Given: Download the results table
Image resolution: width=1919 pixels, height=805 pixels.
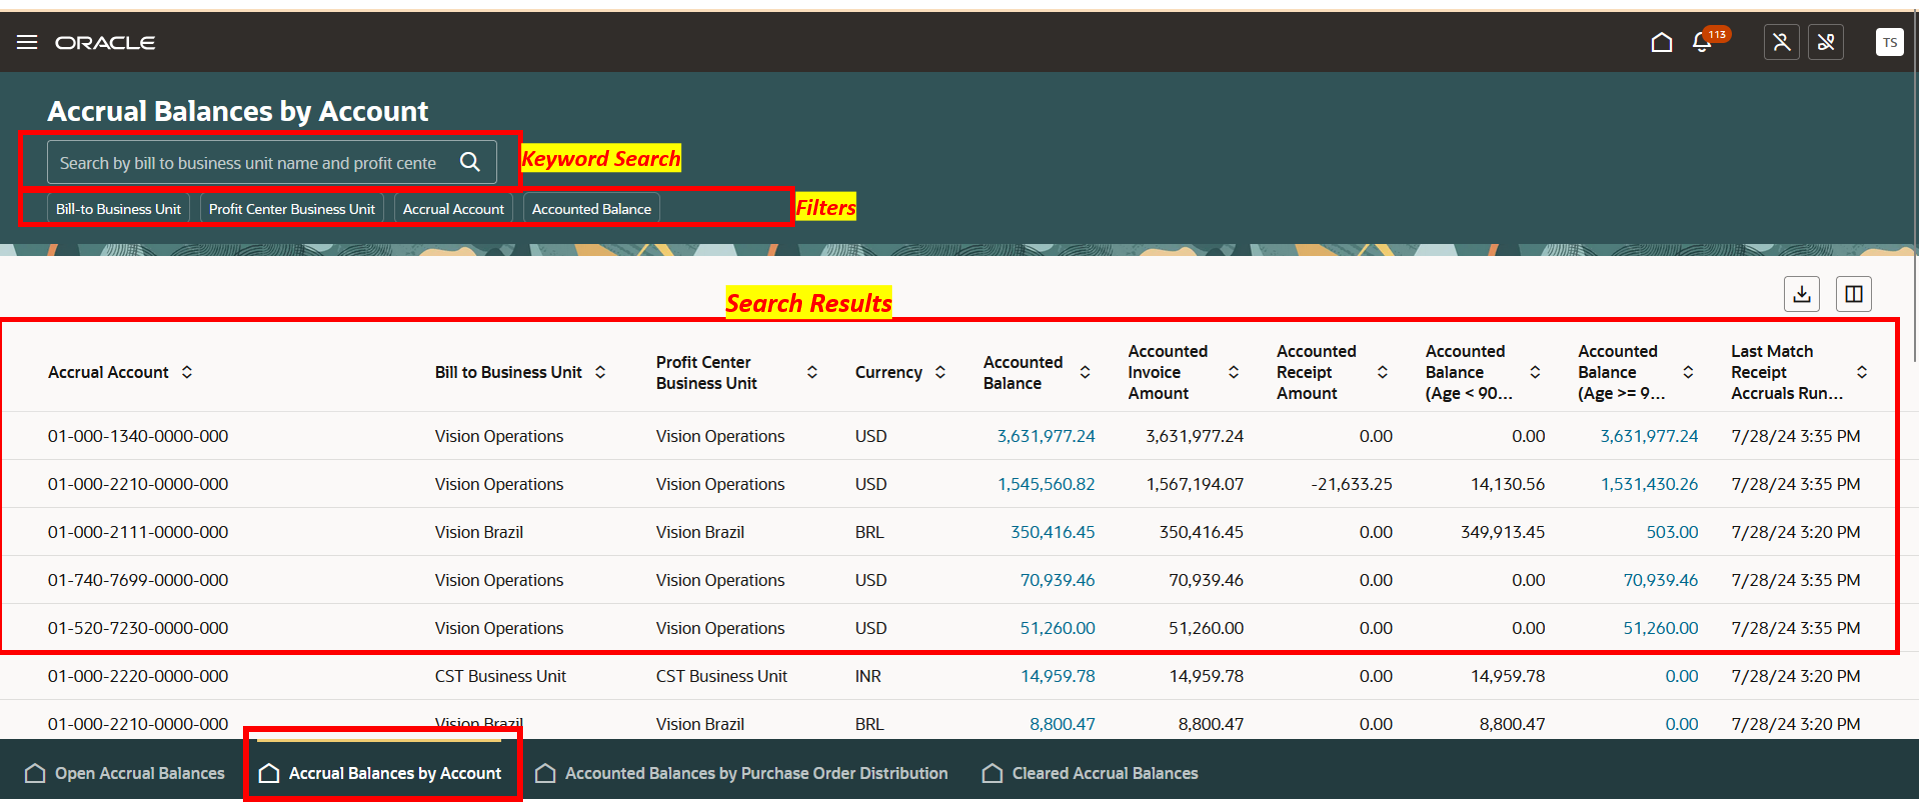Looking at the screenshot, I should pyautogui.click(x=1802, y=294).
